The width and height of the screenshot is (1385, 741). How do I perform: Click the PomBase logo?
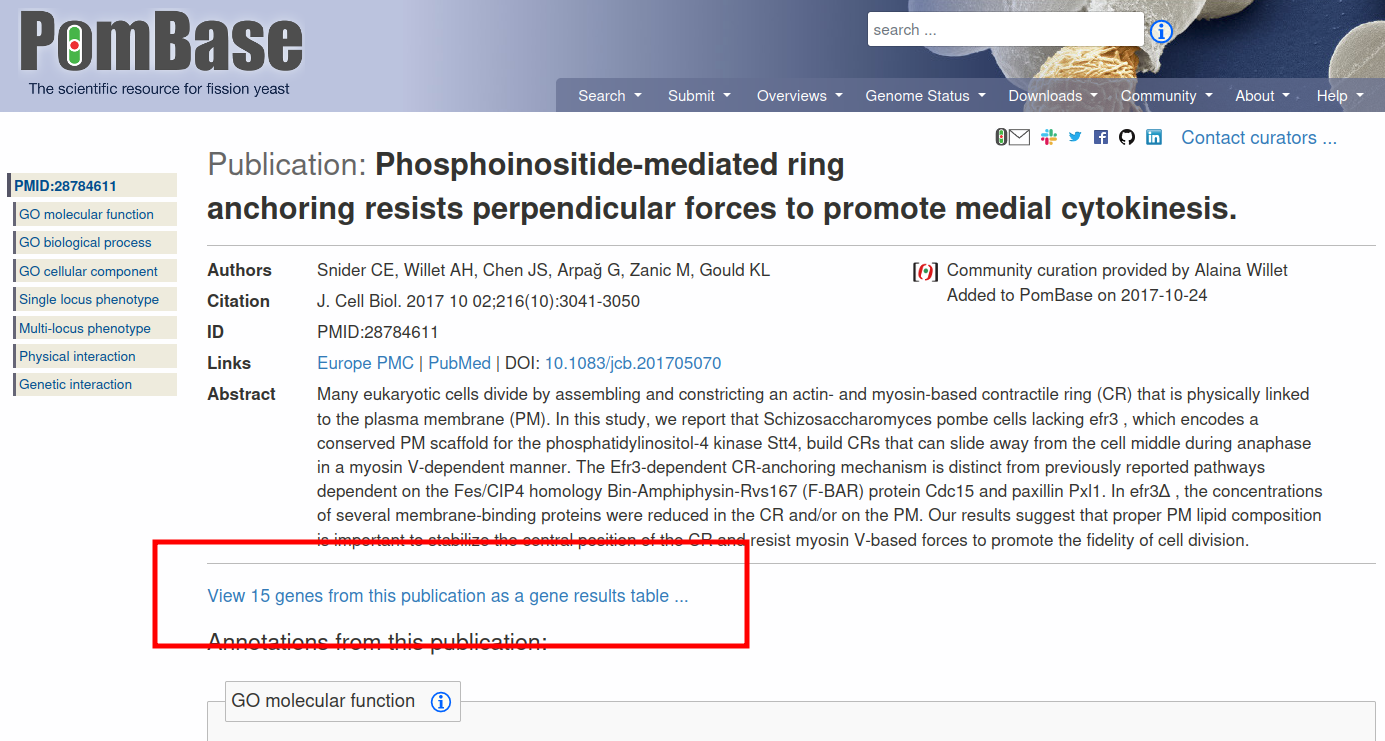(x=161, y=53)
